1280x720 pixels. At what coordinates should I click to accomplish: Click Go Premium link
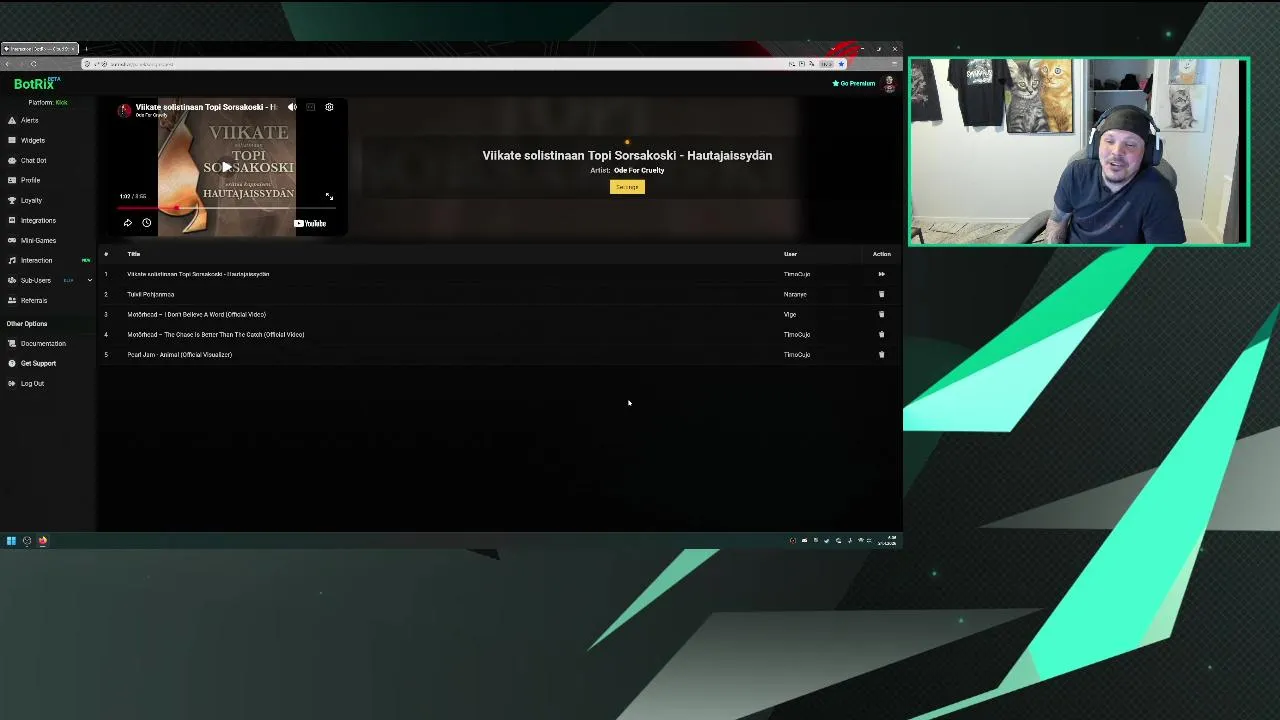tap(854, 83)
